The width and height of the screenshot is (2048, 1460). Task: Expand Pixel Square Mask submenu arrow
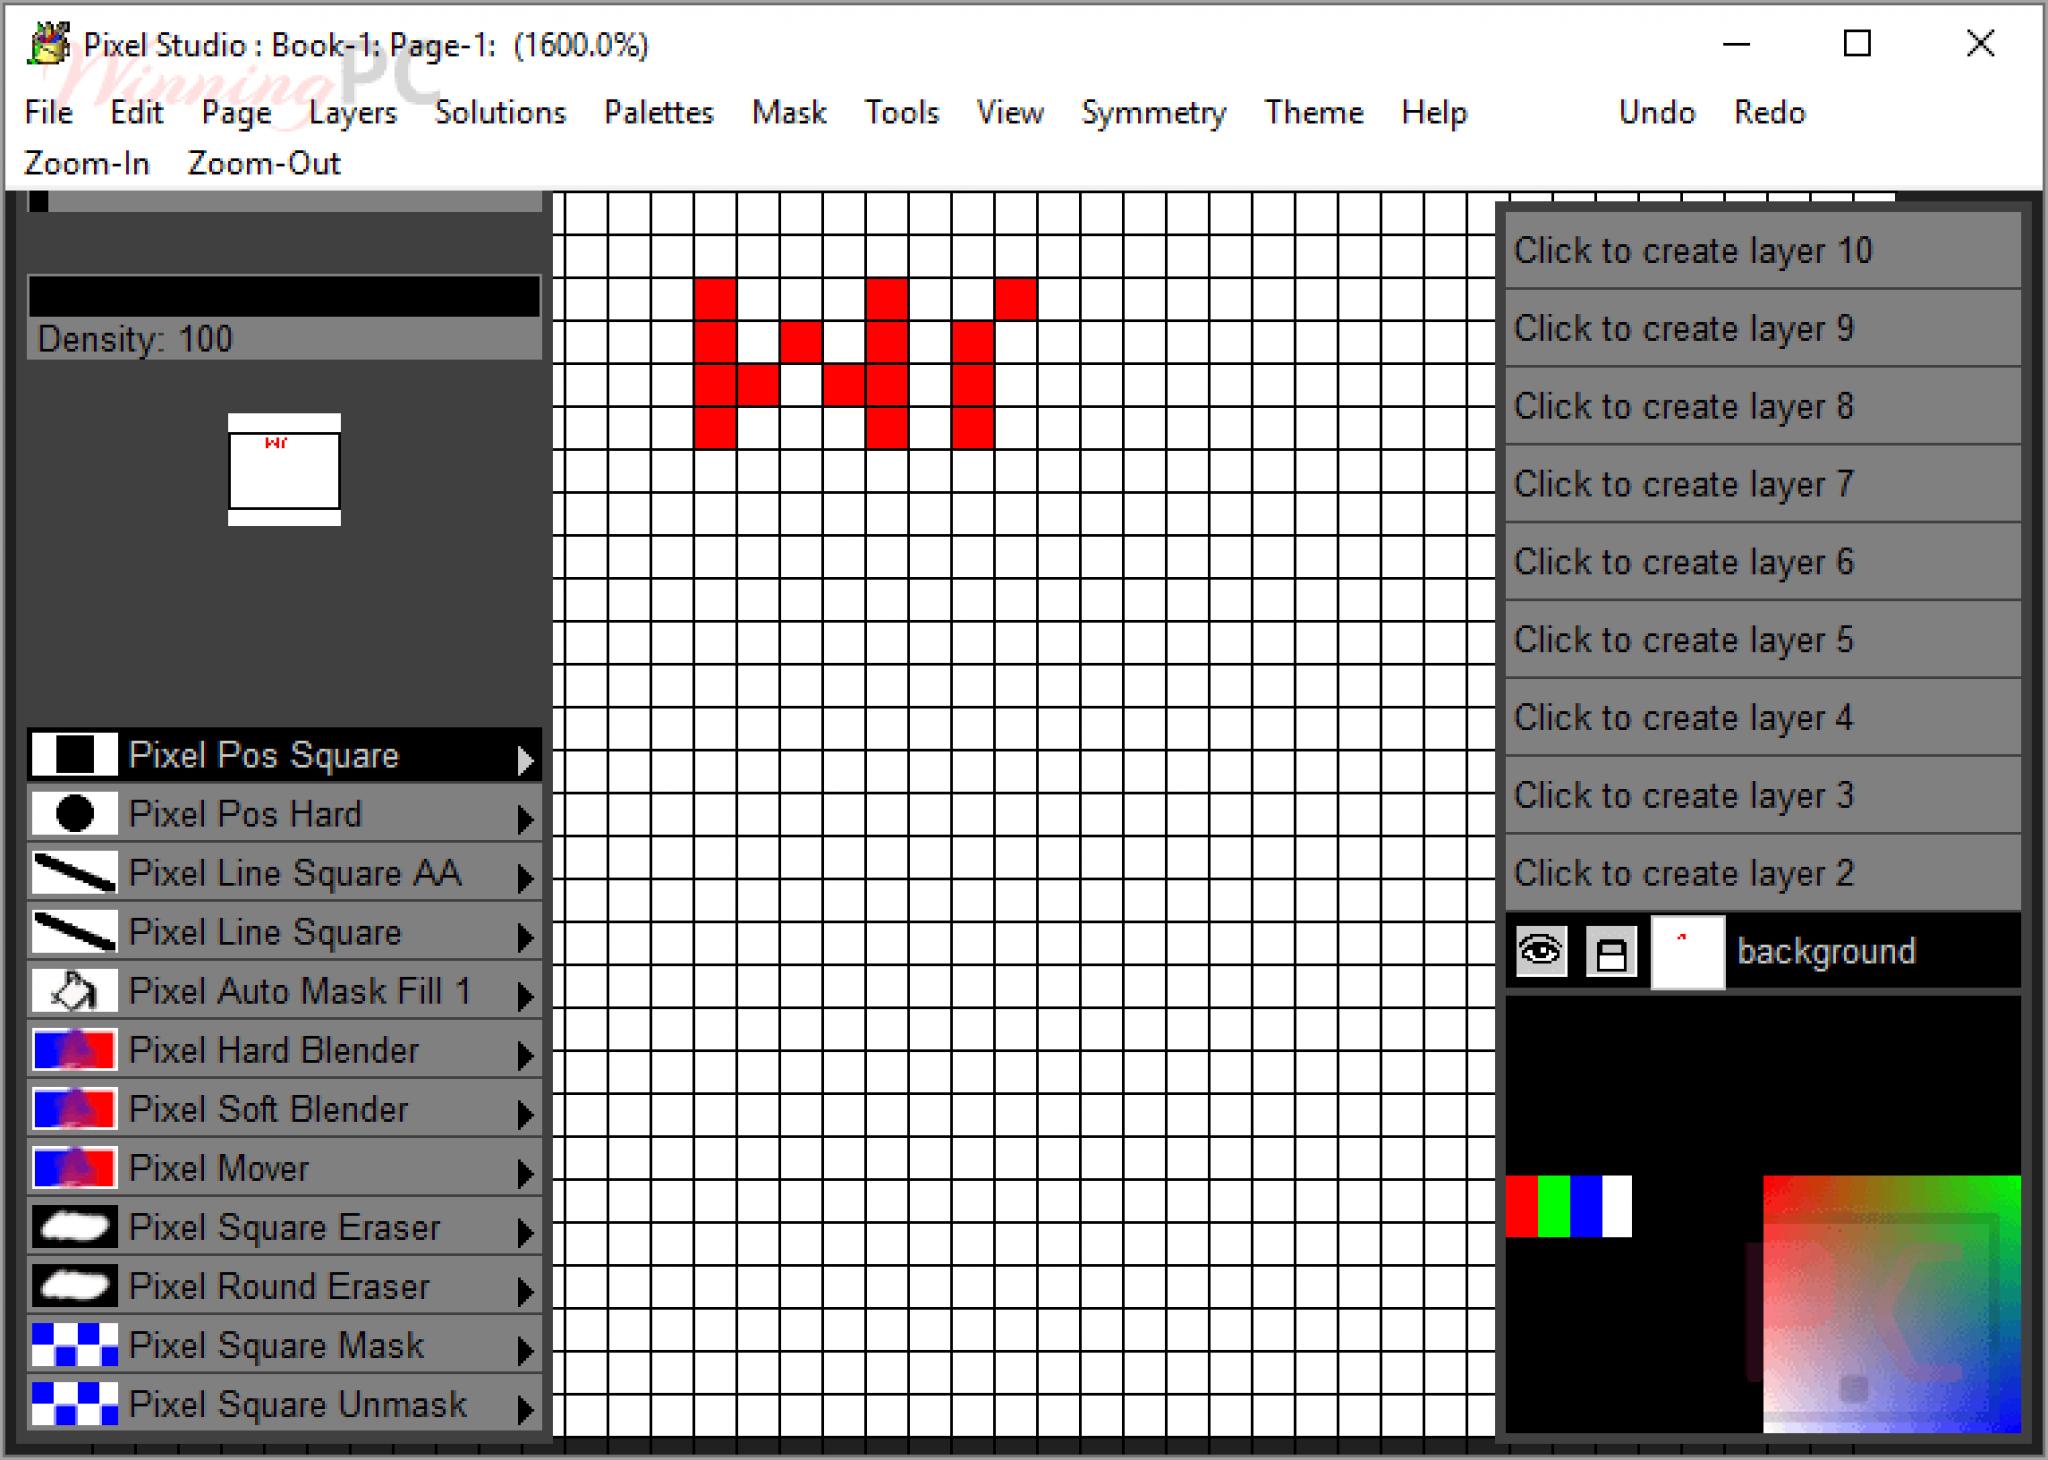click(x=525, y=1350)
